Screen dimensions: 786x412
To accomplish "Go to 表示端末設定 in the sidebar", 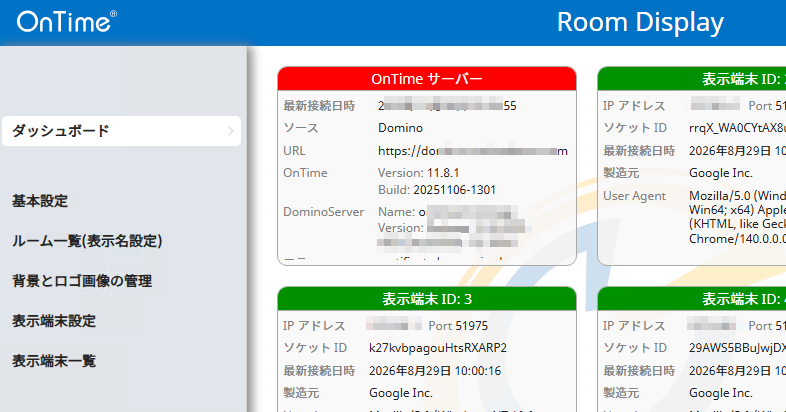I will click(x=54, y=321).
